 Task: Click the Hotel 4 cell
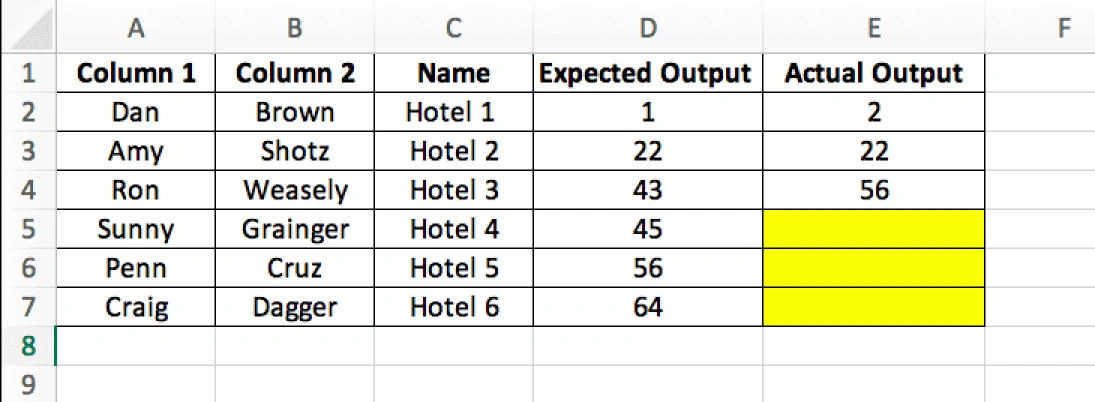click(x=453, y=229)
